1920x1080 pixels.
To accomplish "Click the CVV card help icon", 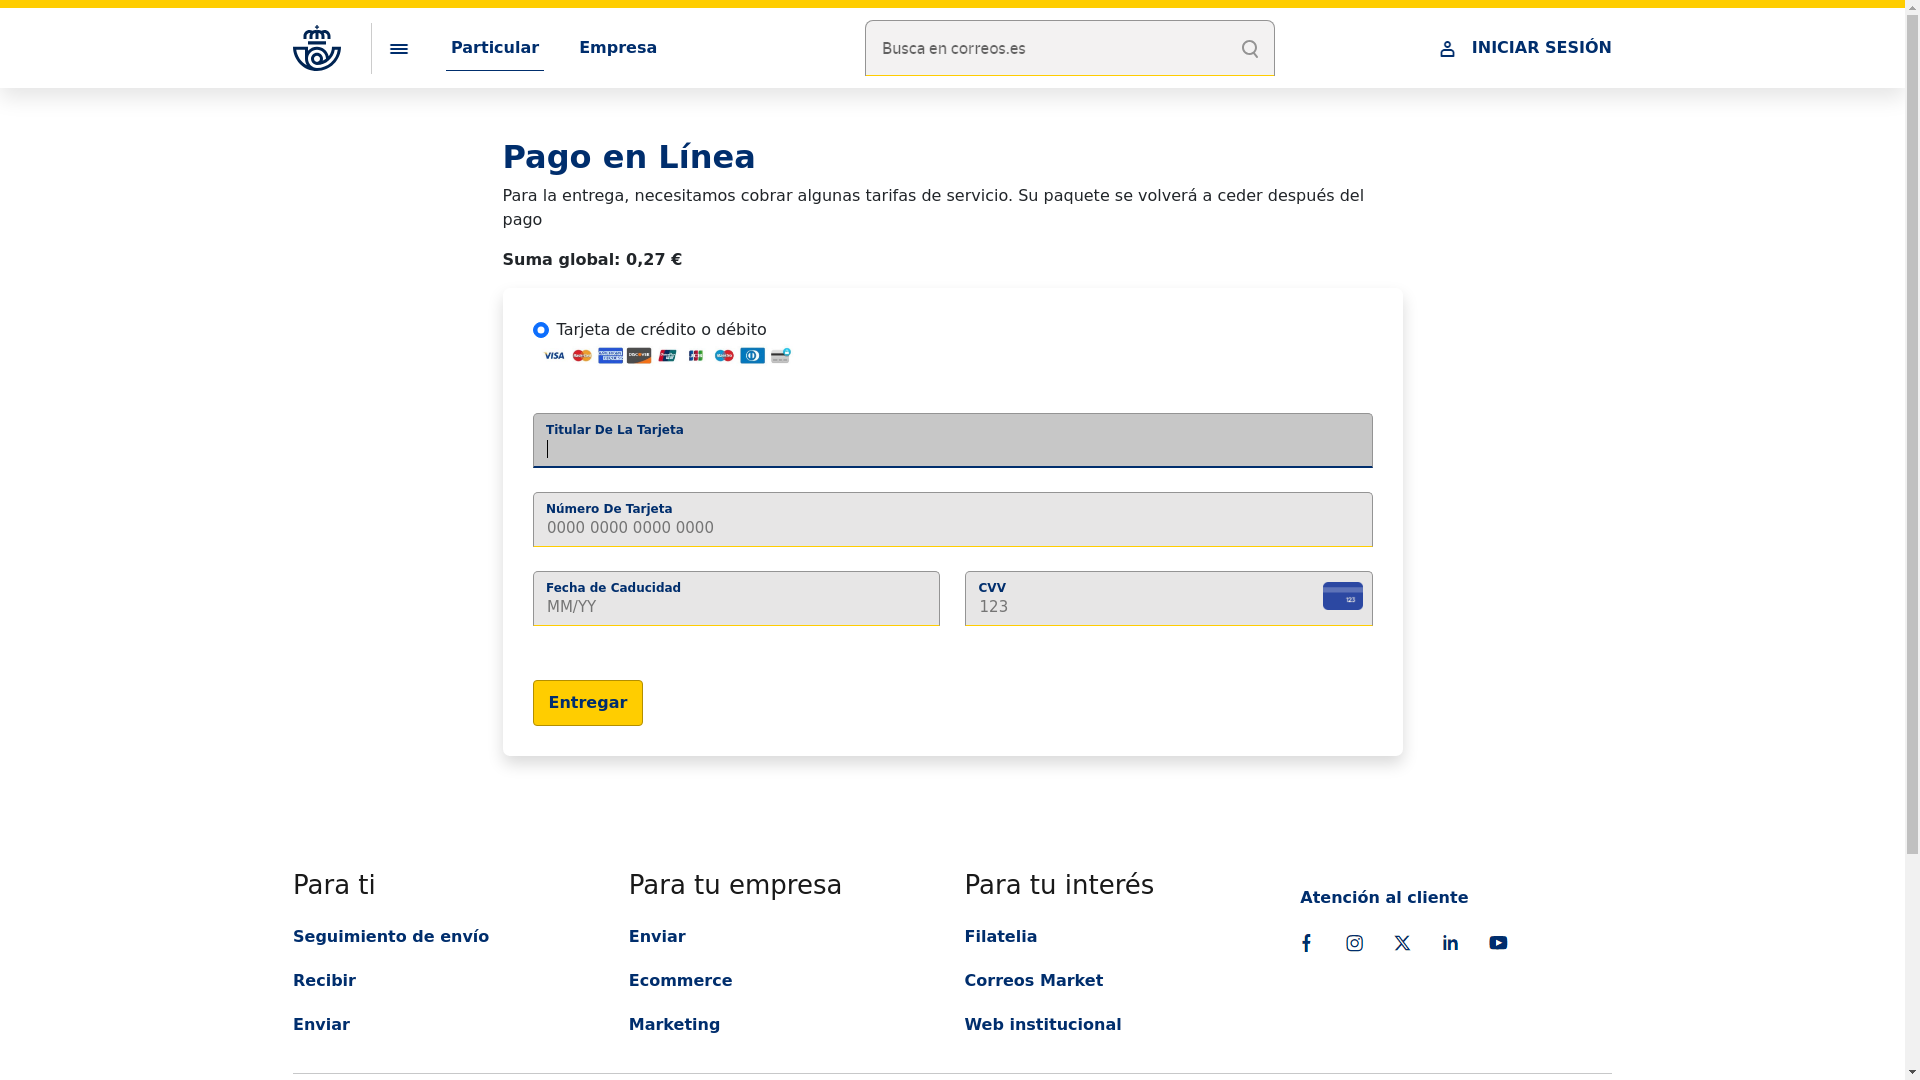I will point(1342,596).
